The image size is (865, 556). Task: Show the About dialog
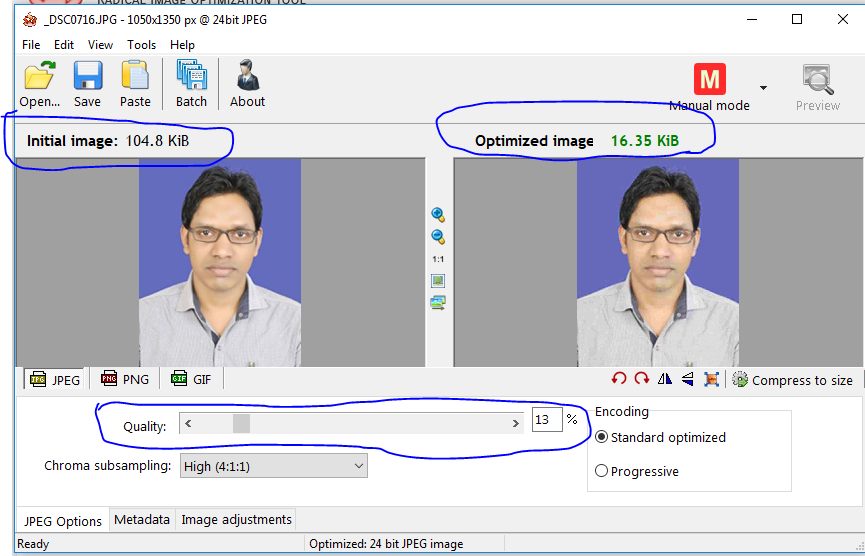247,84
